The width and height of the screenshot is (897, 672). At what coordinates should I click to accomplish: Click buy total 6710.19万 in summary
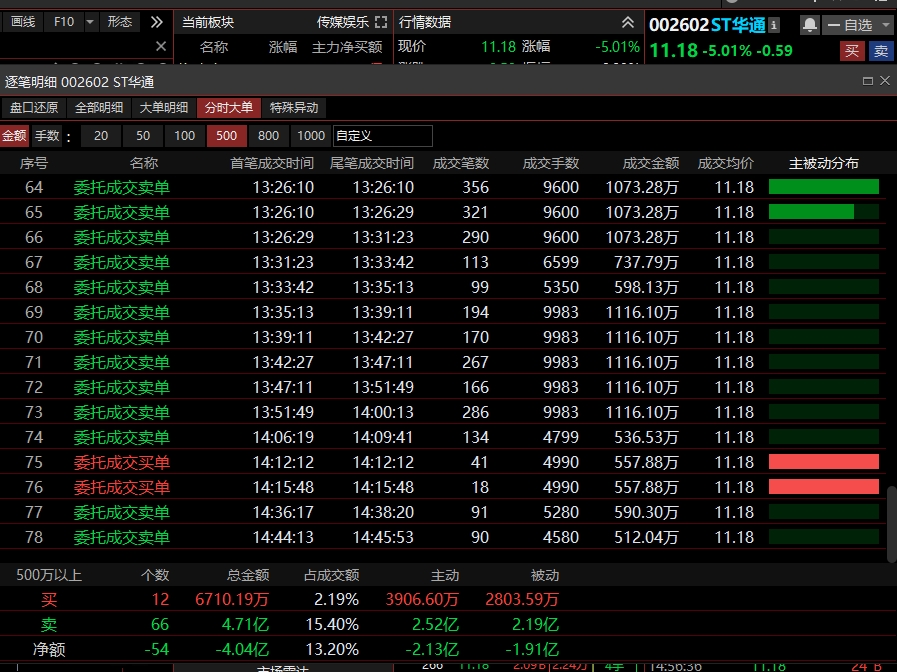coord(232,599)
